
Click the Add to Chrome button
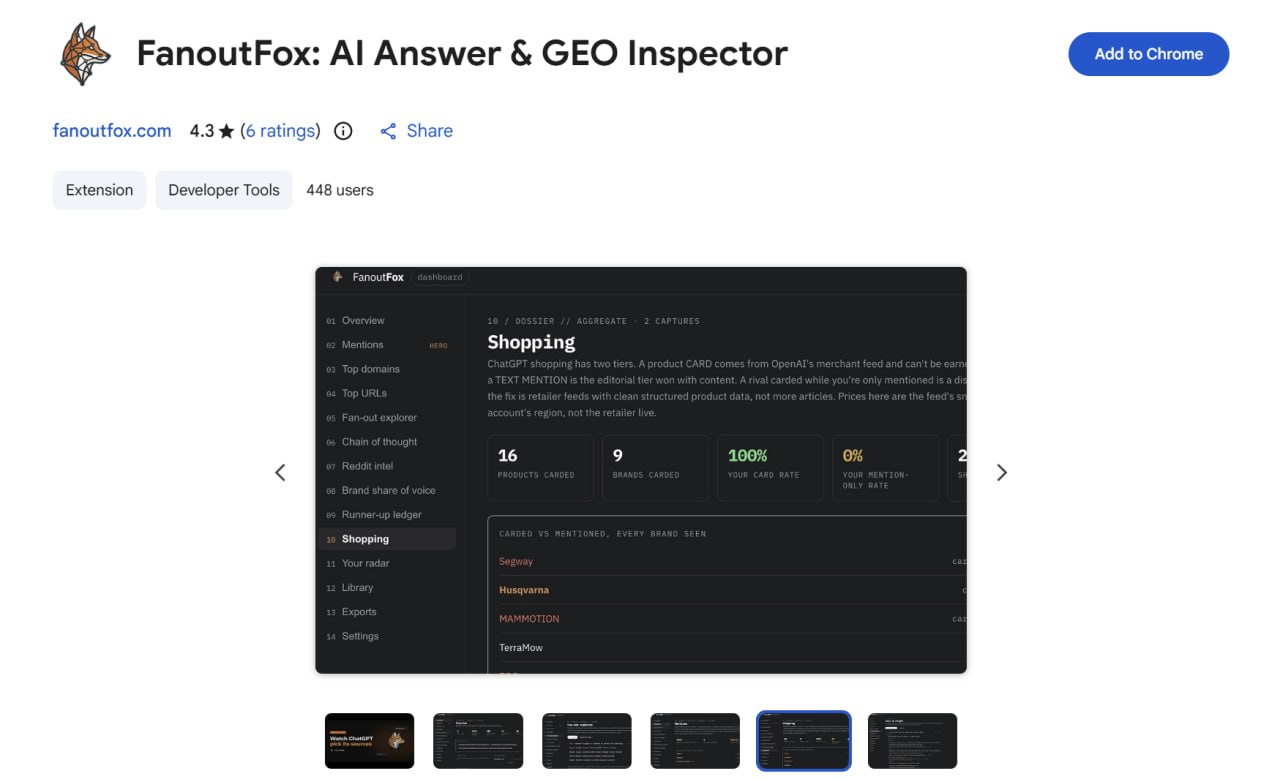tap(1148, 54)
